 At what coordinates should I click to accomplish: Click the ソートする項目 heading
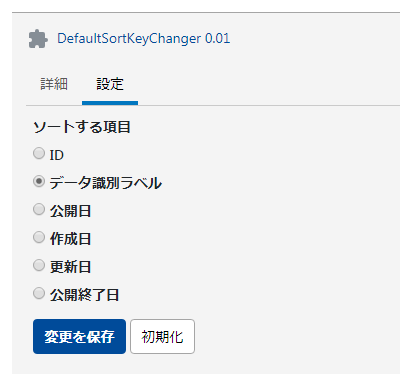(82, 127)
